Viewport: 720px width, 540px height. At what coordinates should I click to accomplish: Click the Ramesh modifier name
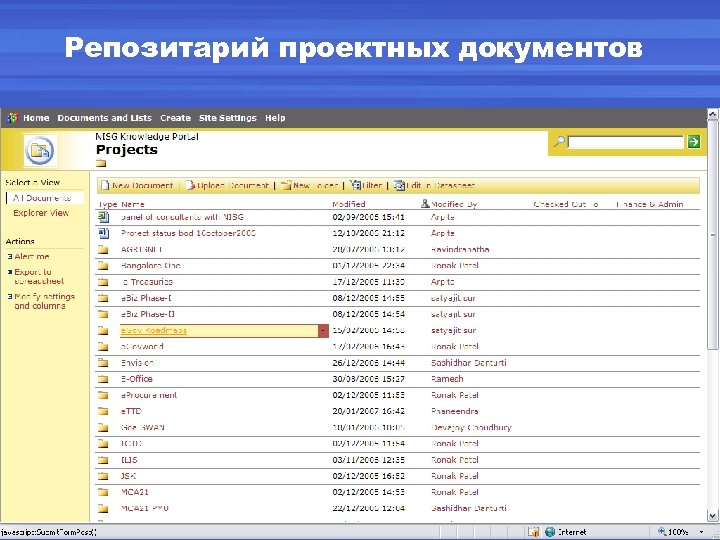click(447, 379)
